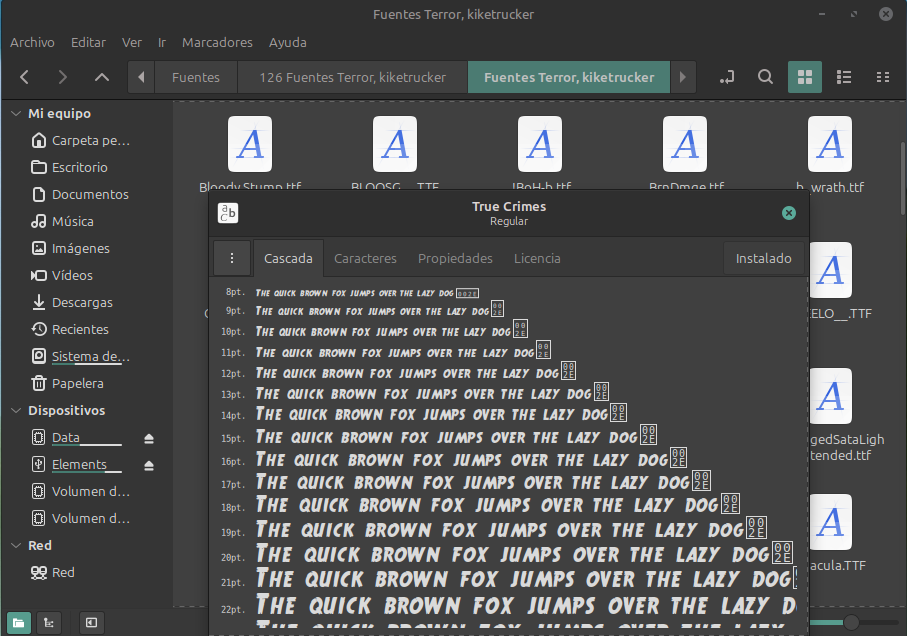Eject the Elements drive
Image resolution: width=907 pixels, height=636 pixels.
pyautogui.click(x=149, y=465)
